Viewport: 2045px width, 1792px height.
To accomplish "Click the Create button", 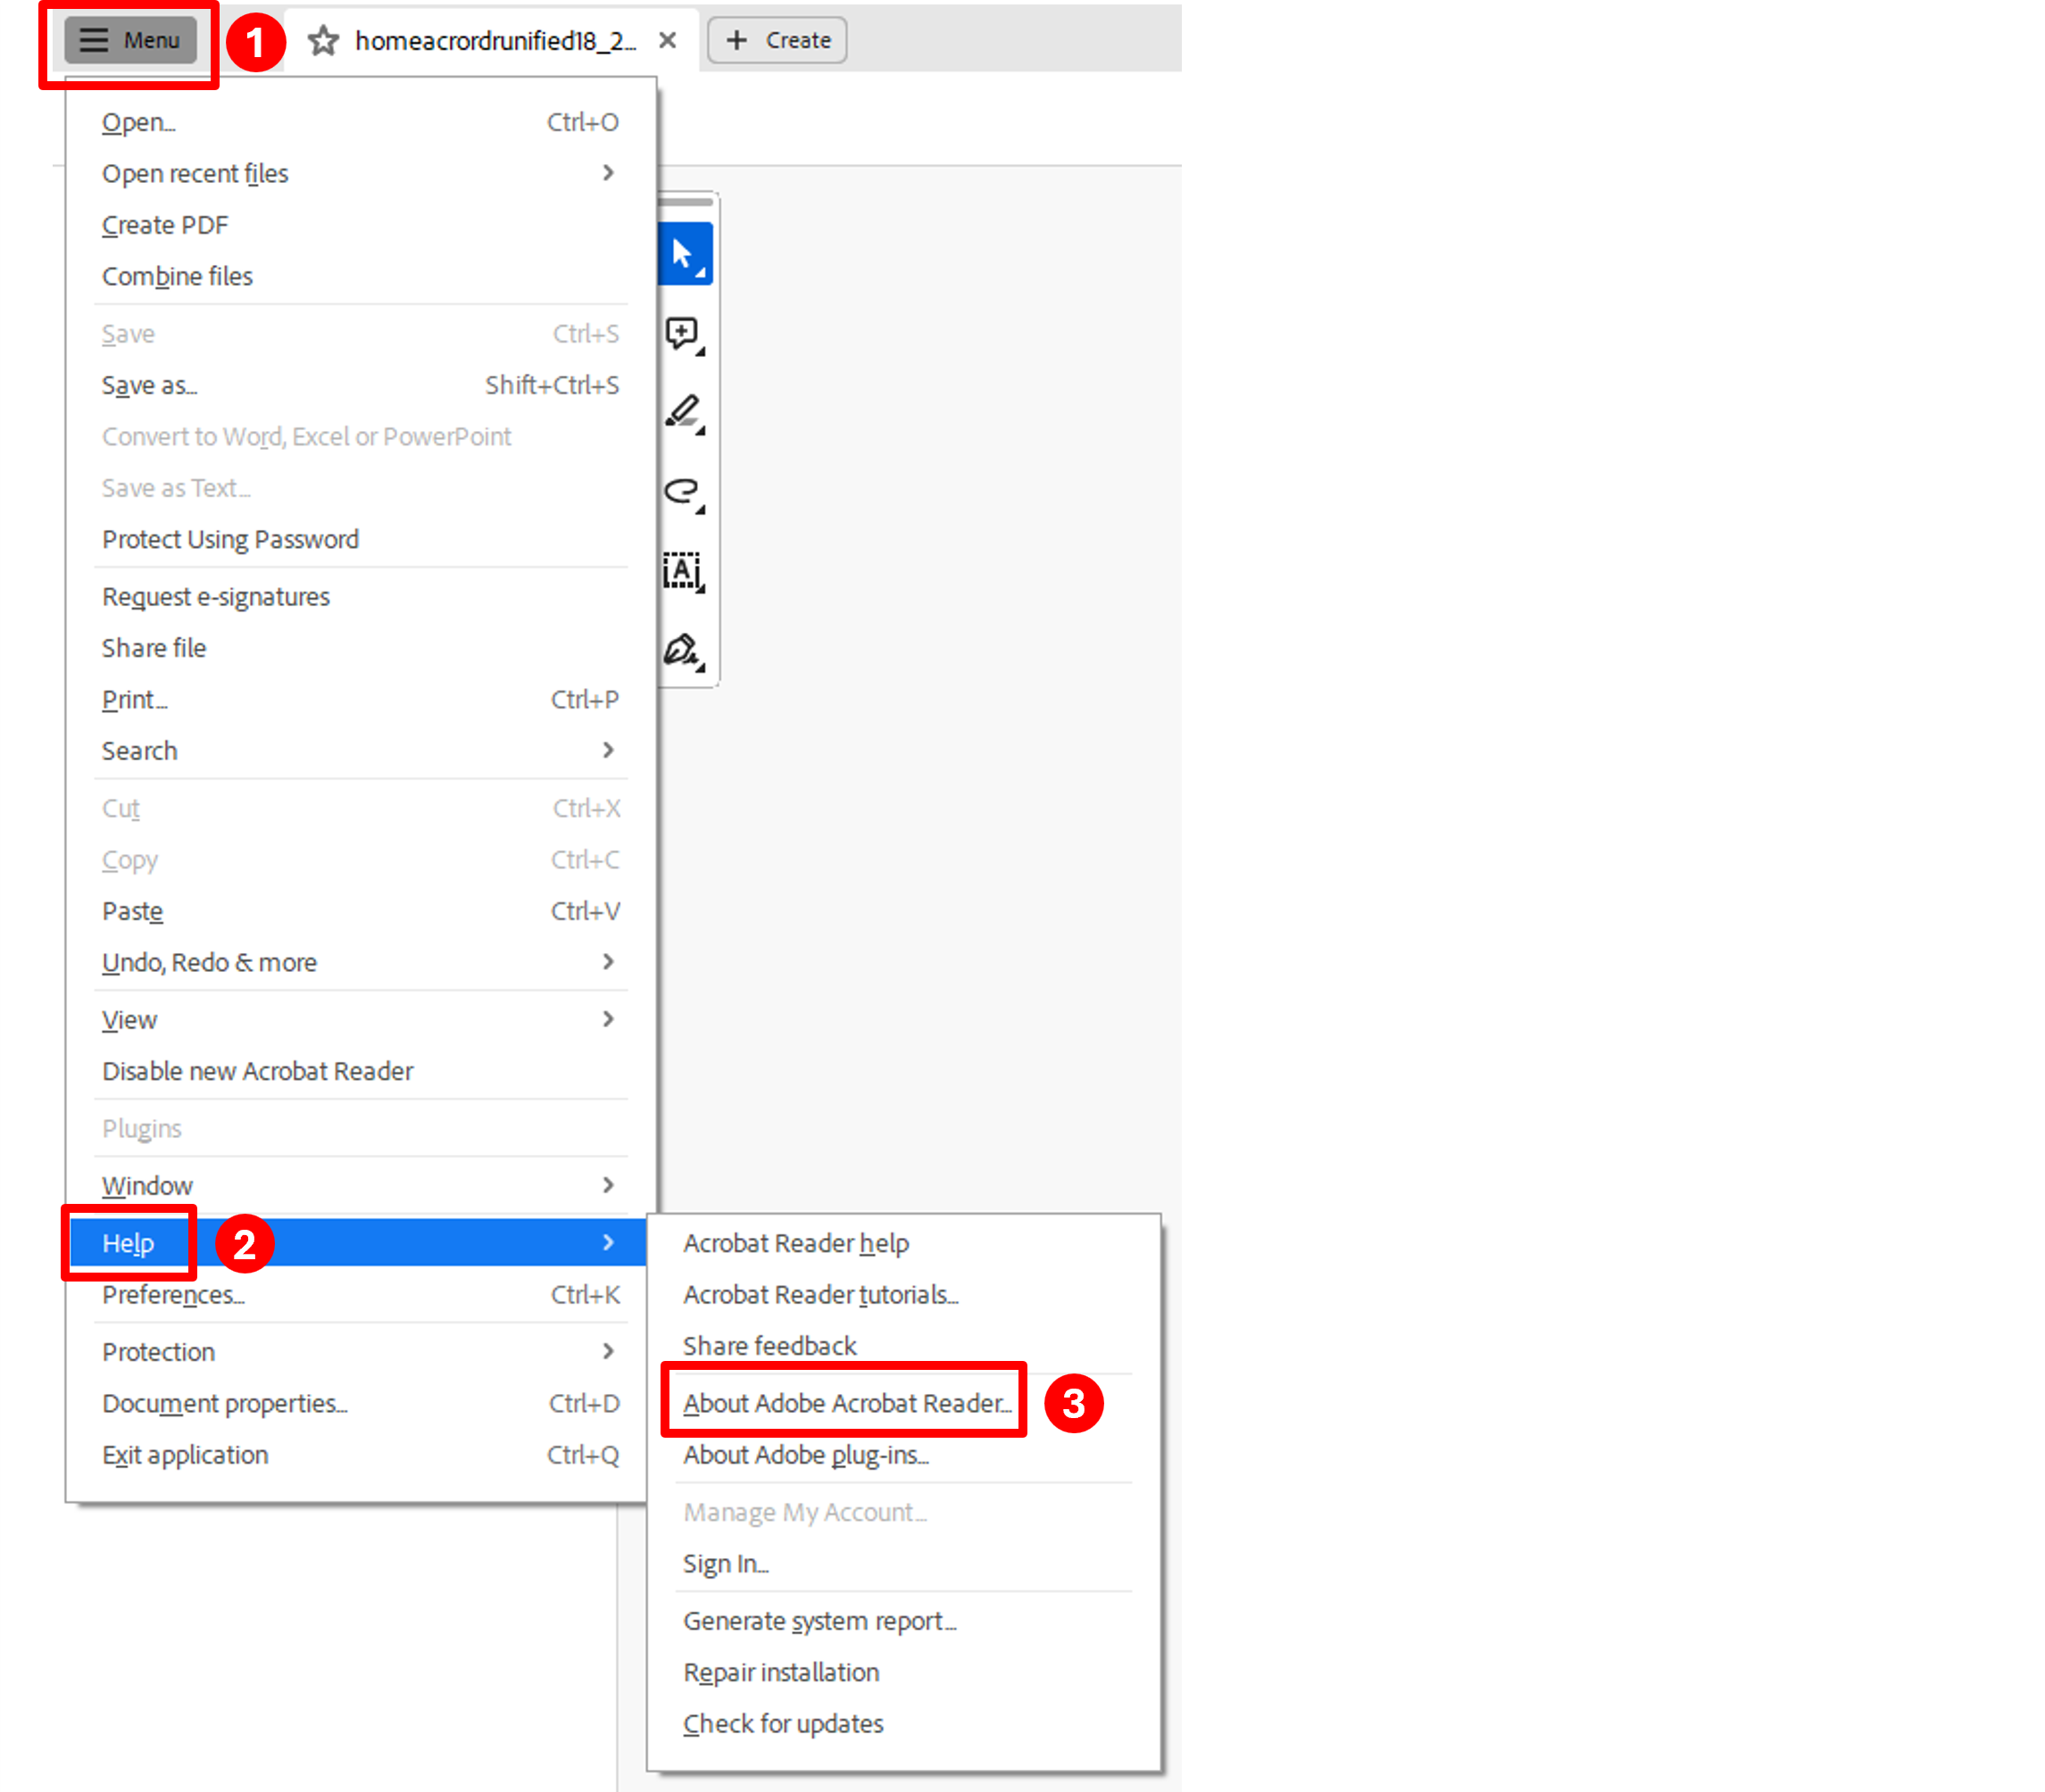I will point(777,40).
